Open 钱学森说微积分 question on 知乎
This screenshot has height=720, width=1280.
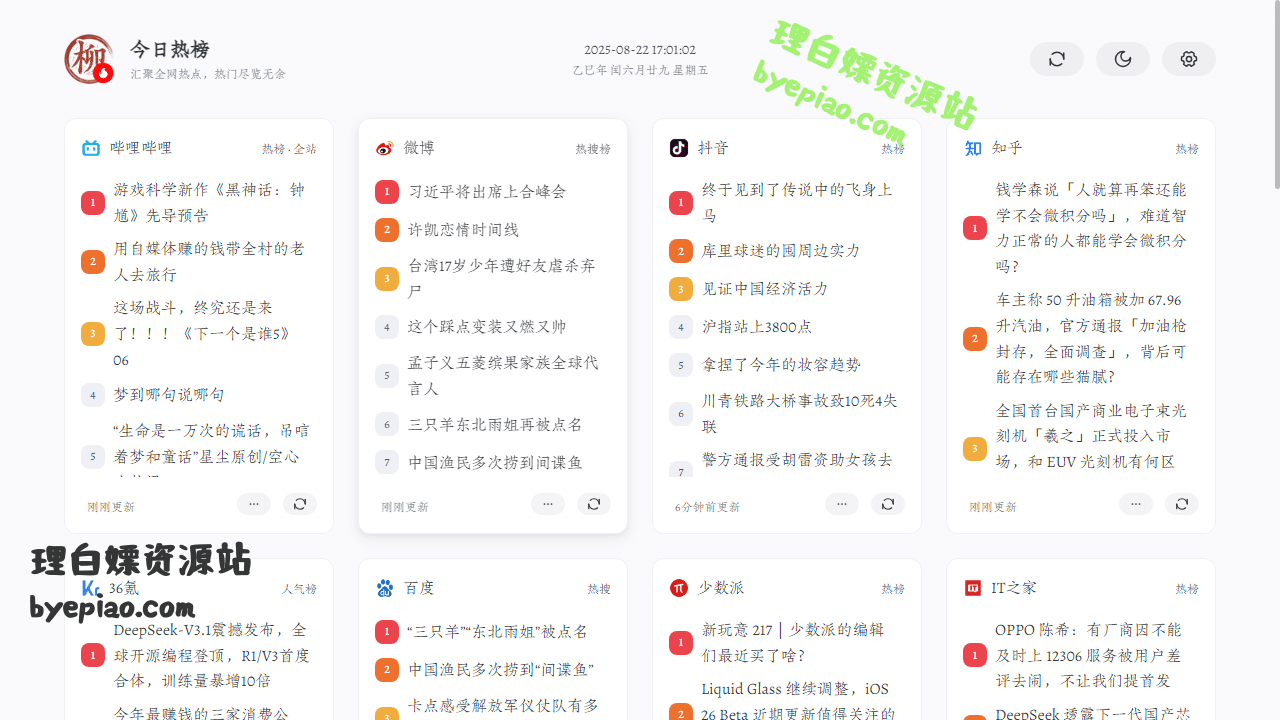1093,228
